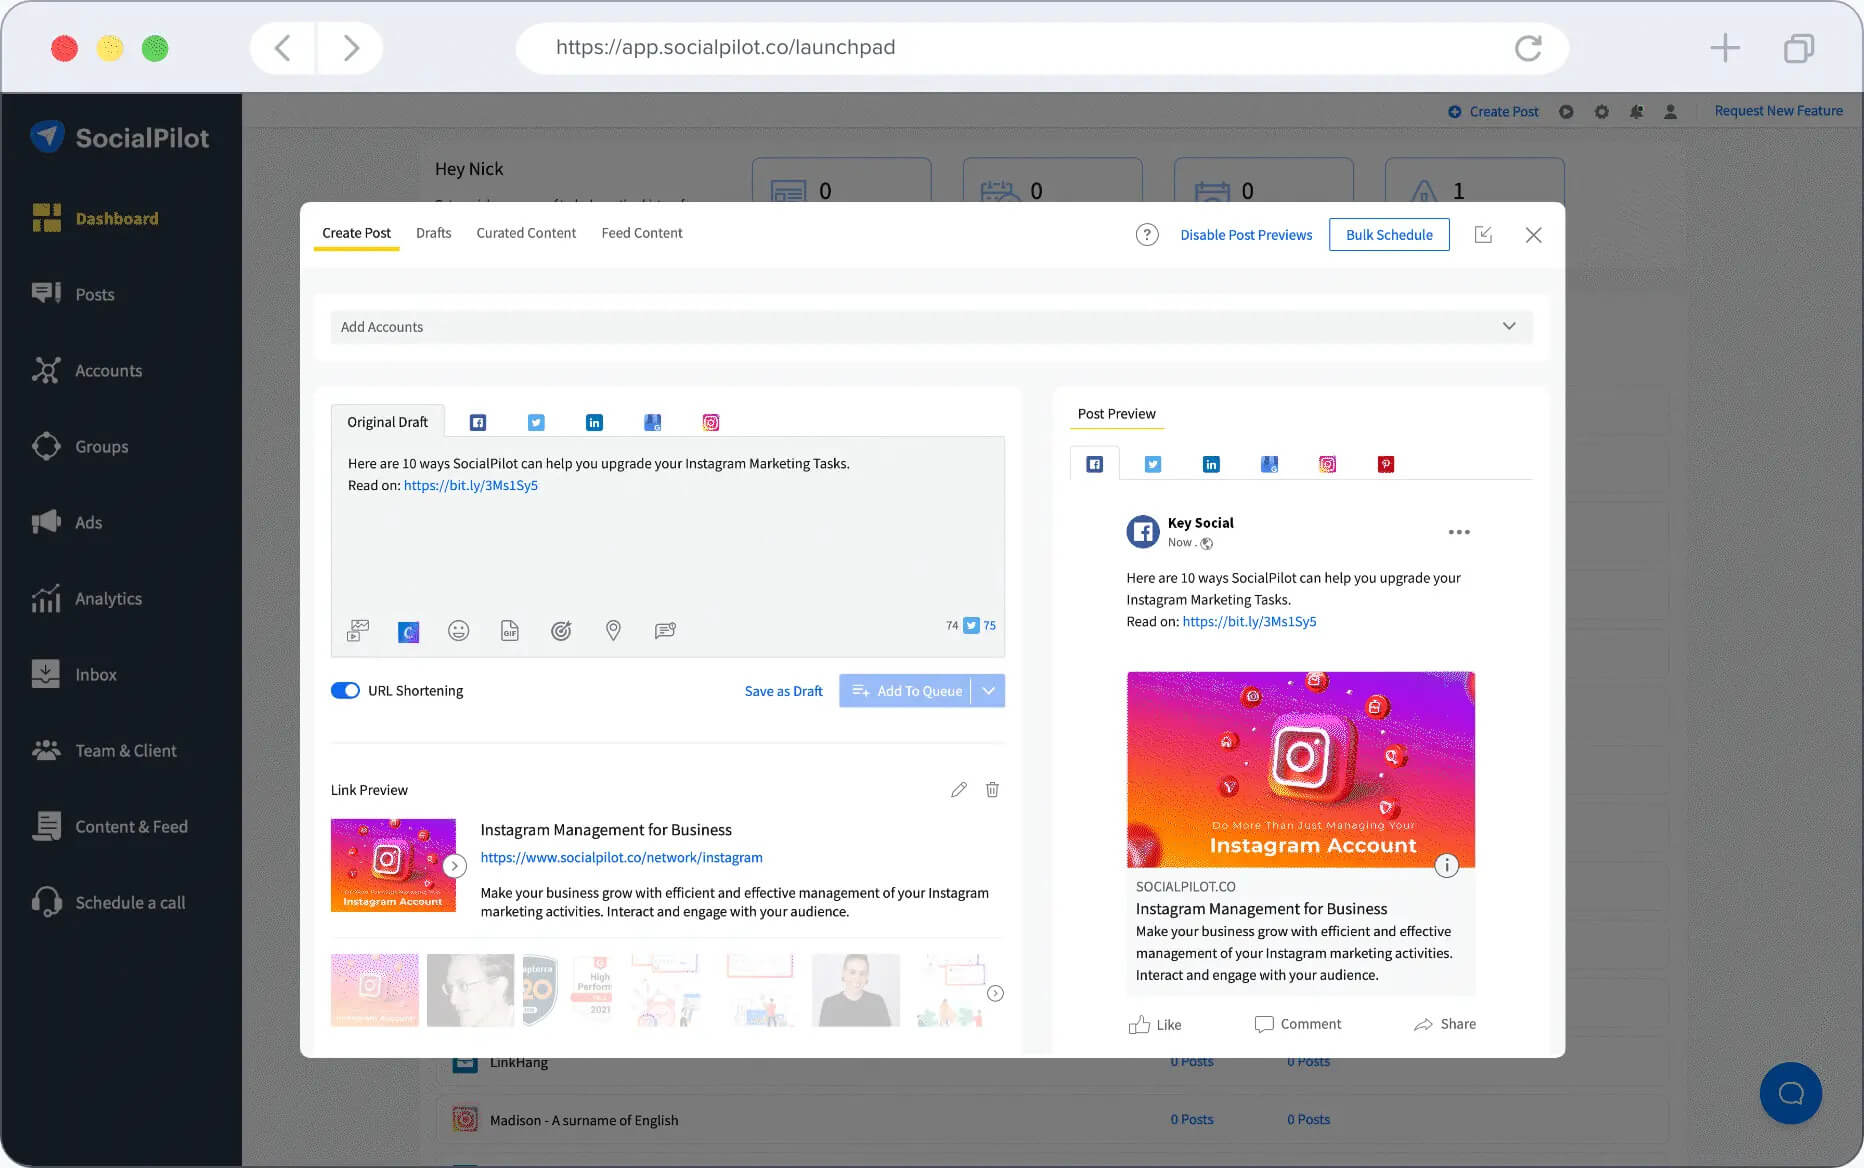Viewport: 1864px width, 1168px height.
Task: Switch to the Curated Content tab
Action: pyautogui.click(x=525, y=233)
